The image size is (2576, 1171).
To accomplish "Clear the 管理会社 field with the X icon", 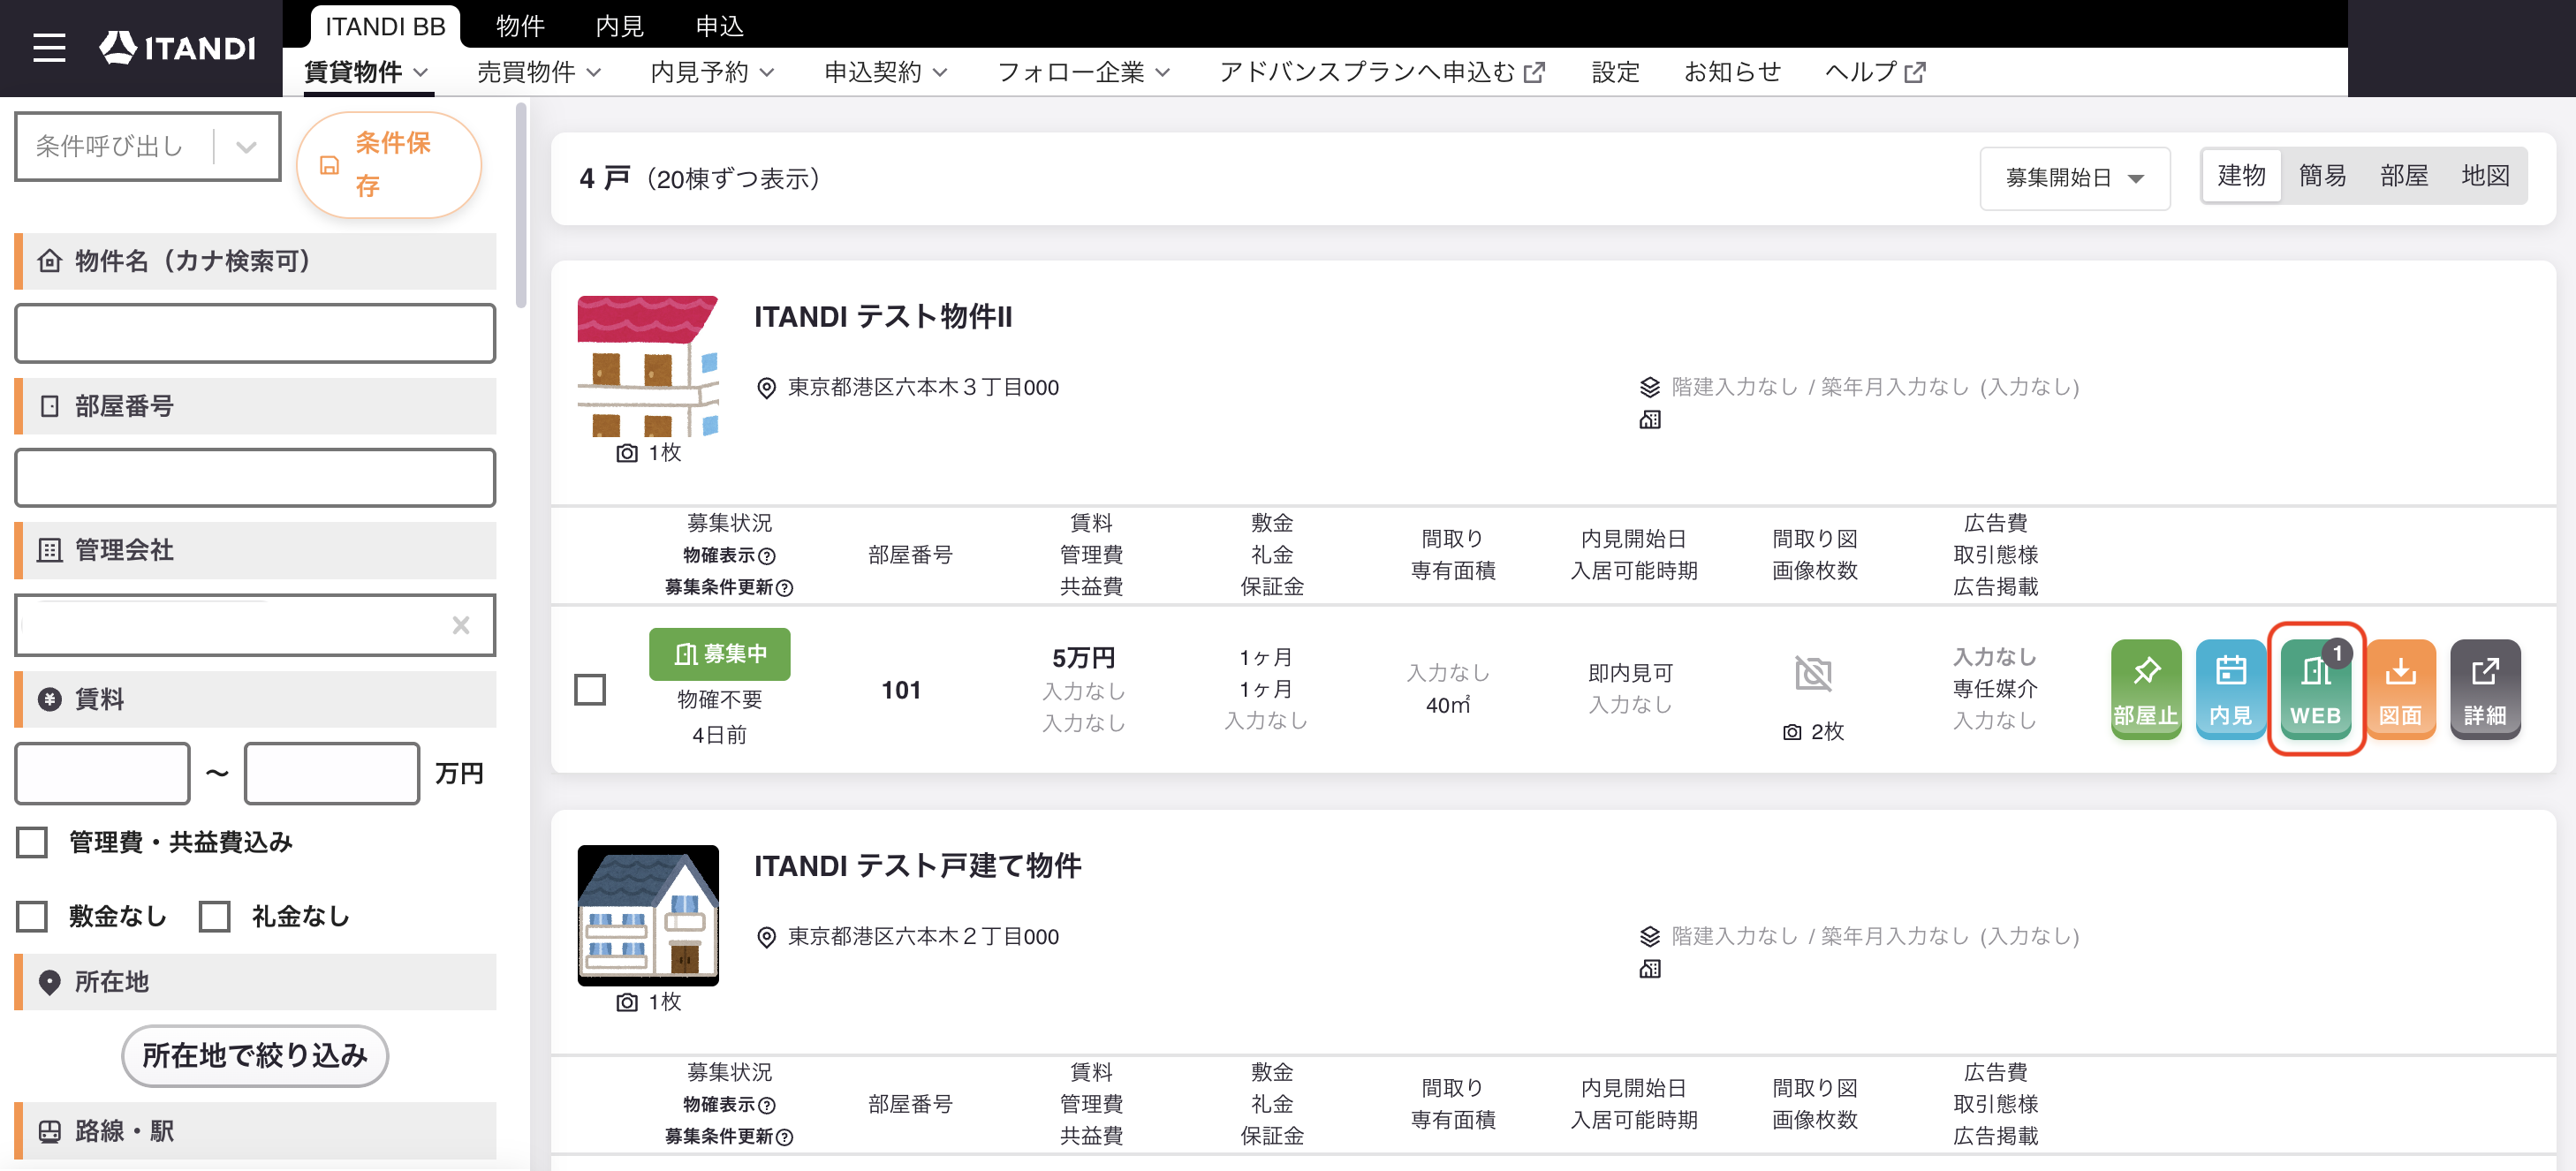I will [460, 625].
